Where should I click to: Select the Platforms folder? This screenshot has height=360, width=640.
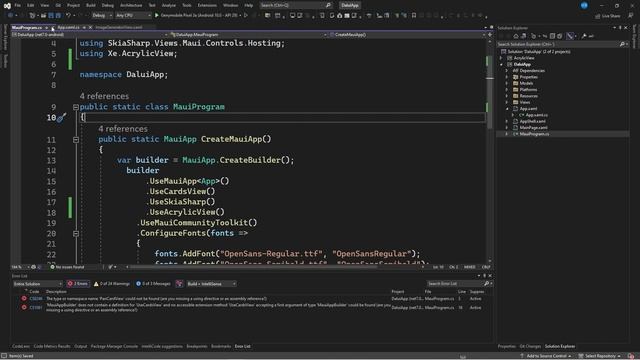coord(528,90)
